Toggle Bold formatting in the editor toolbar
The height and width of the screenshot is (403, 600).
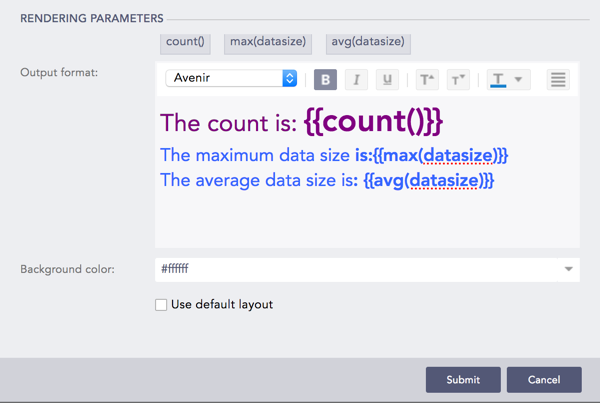[325, 79]
